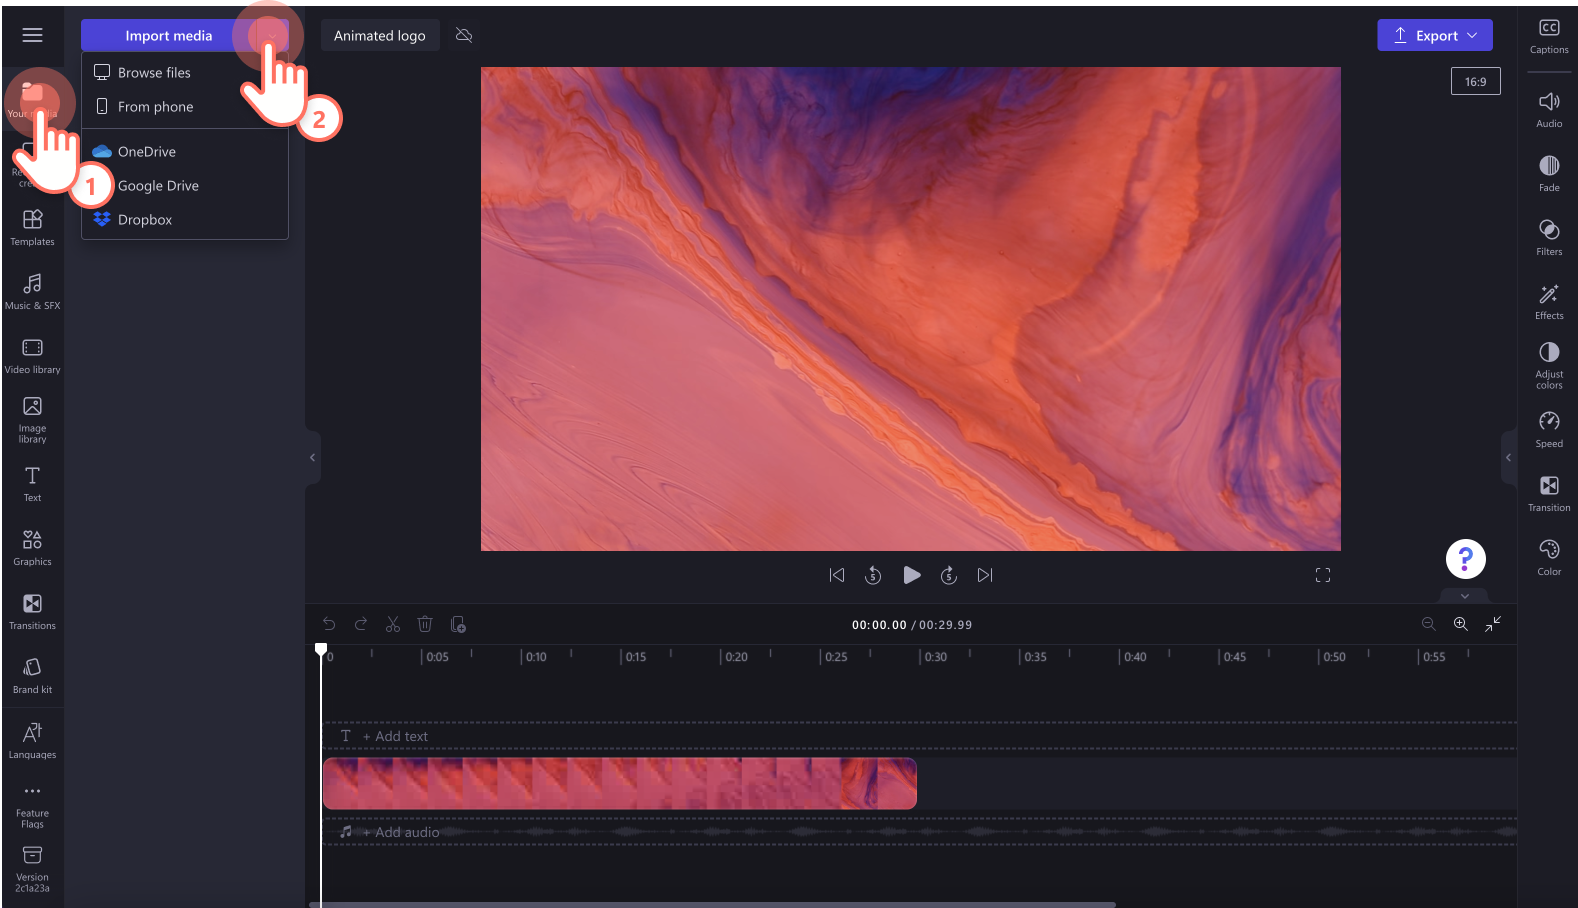Open the Image library panel
The image size is (1578, 908).
(x=32, y=419)
